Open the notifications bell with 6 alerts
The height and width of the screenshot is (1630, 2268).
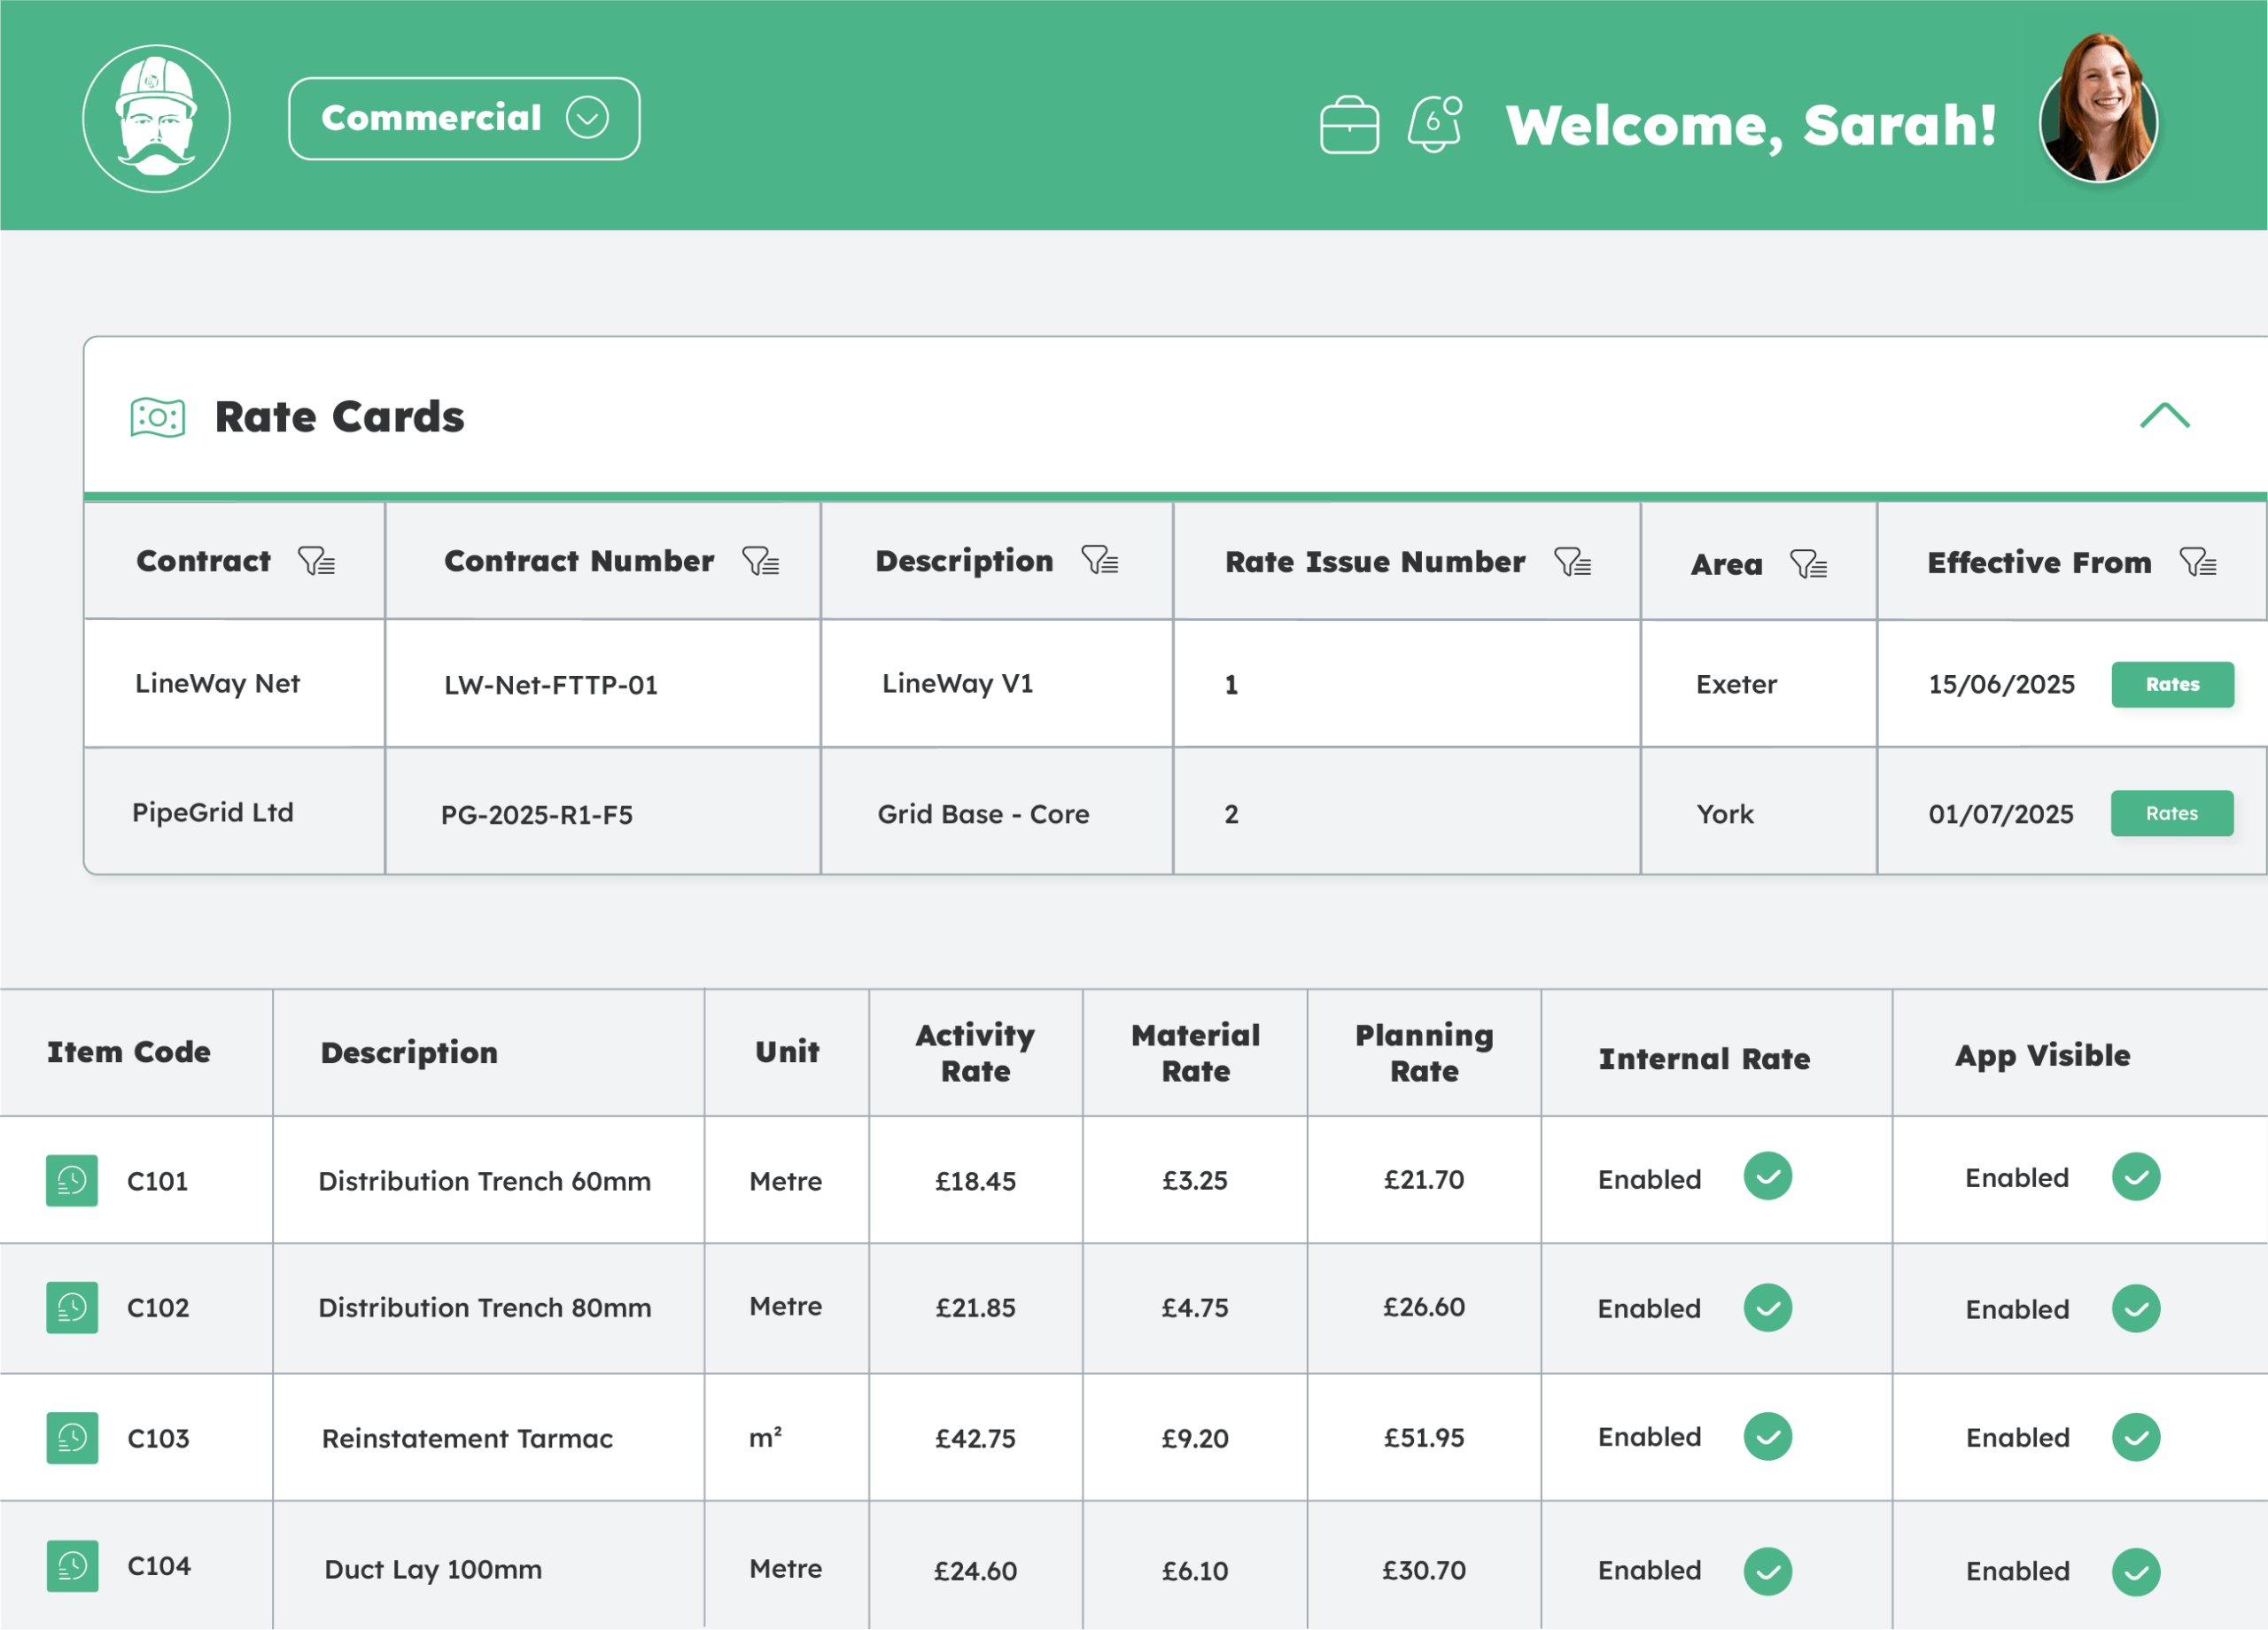pyautogui.click(x=1435, y=124)
